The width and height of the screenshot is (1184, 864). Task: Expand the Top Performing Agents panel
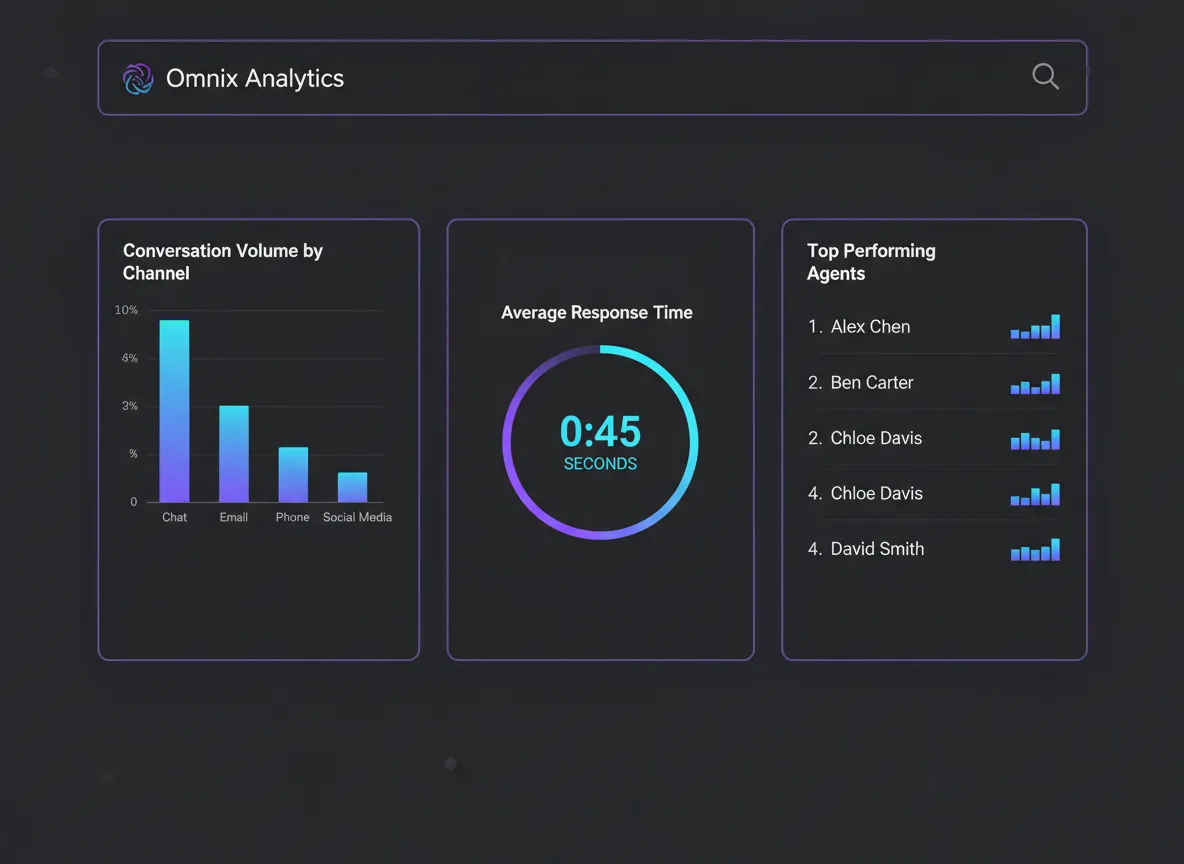coord(933,610)
